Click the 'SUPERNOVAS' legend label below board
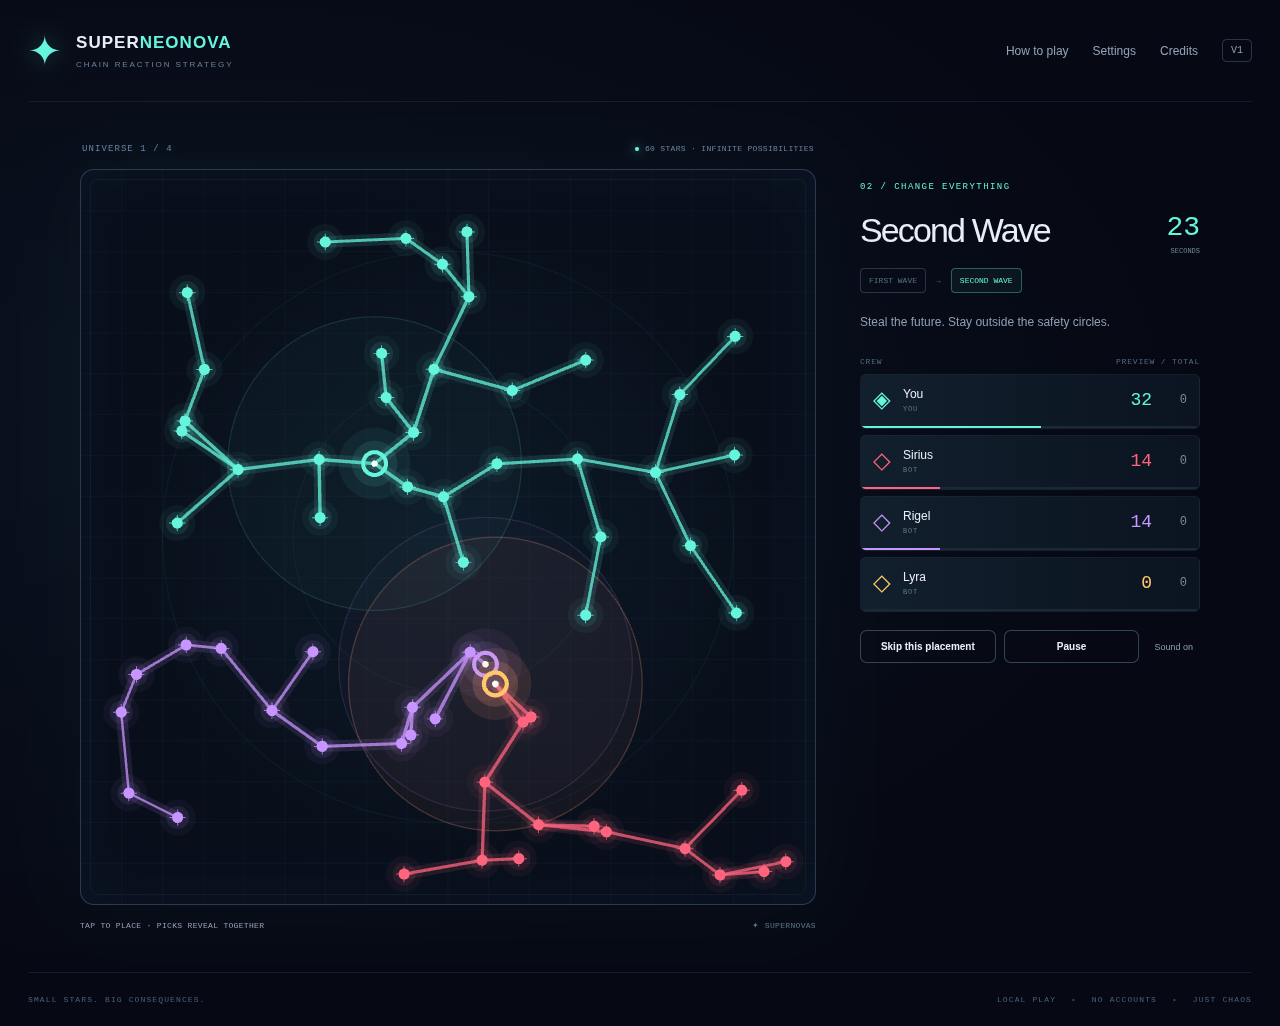Screen dimensions: 1280x1026 click(x=790, y=926)
